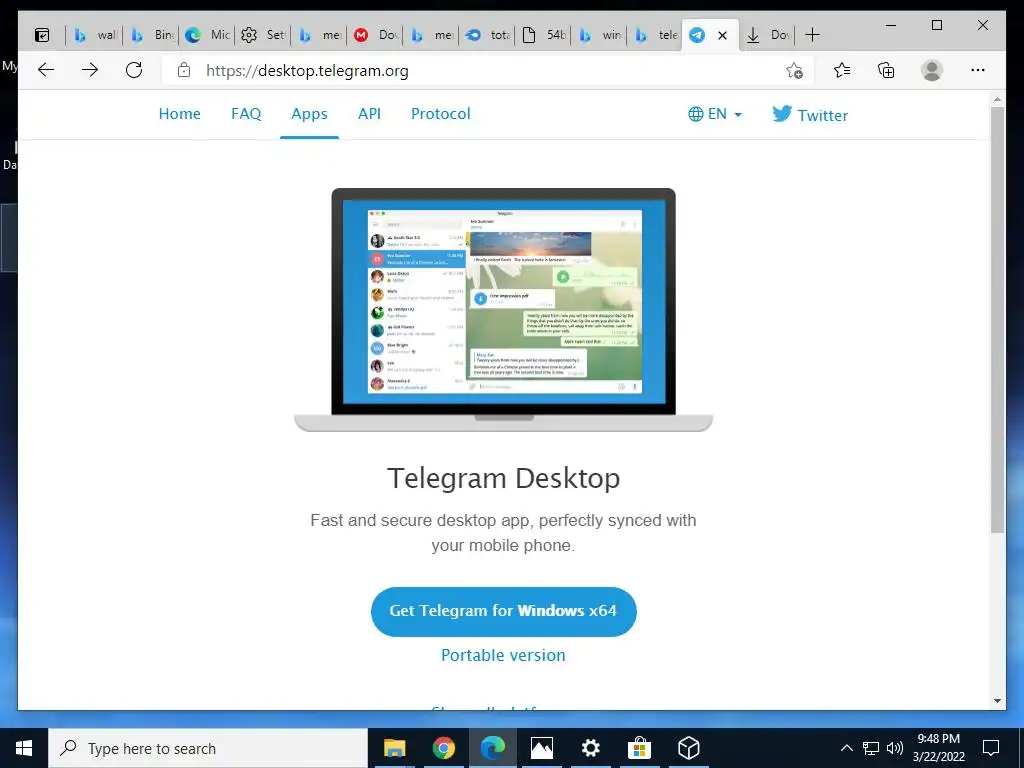Screen dimensions: 1024x768
Task: Open the Photos app in the taskbar
Action: pyautogui.click(x=541, y=748)
